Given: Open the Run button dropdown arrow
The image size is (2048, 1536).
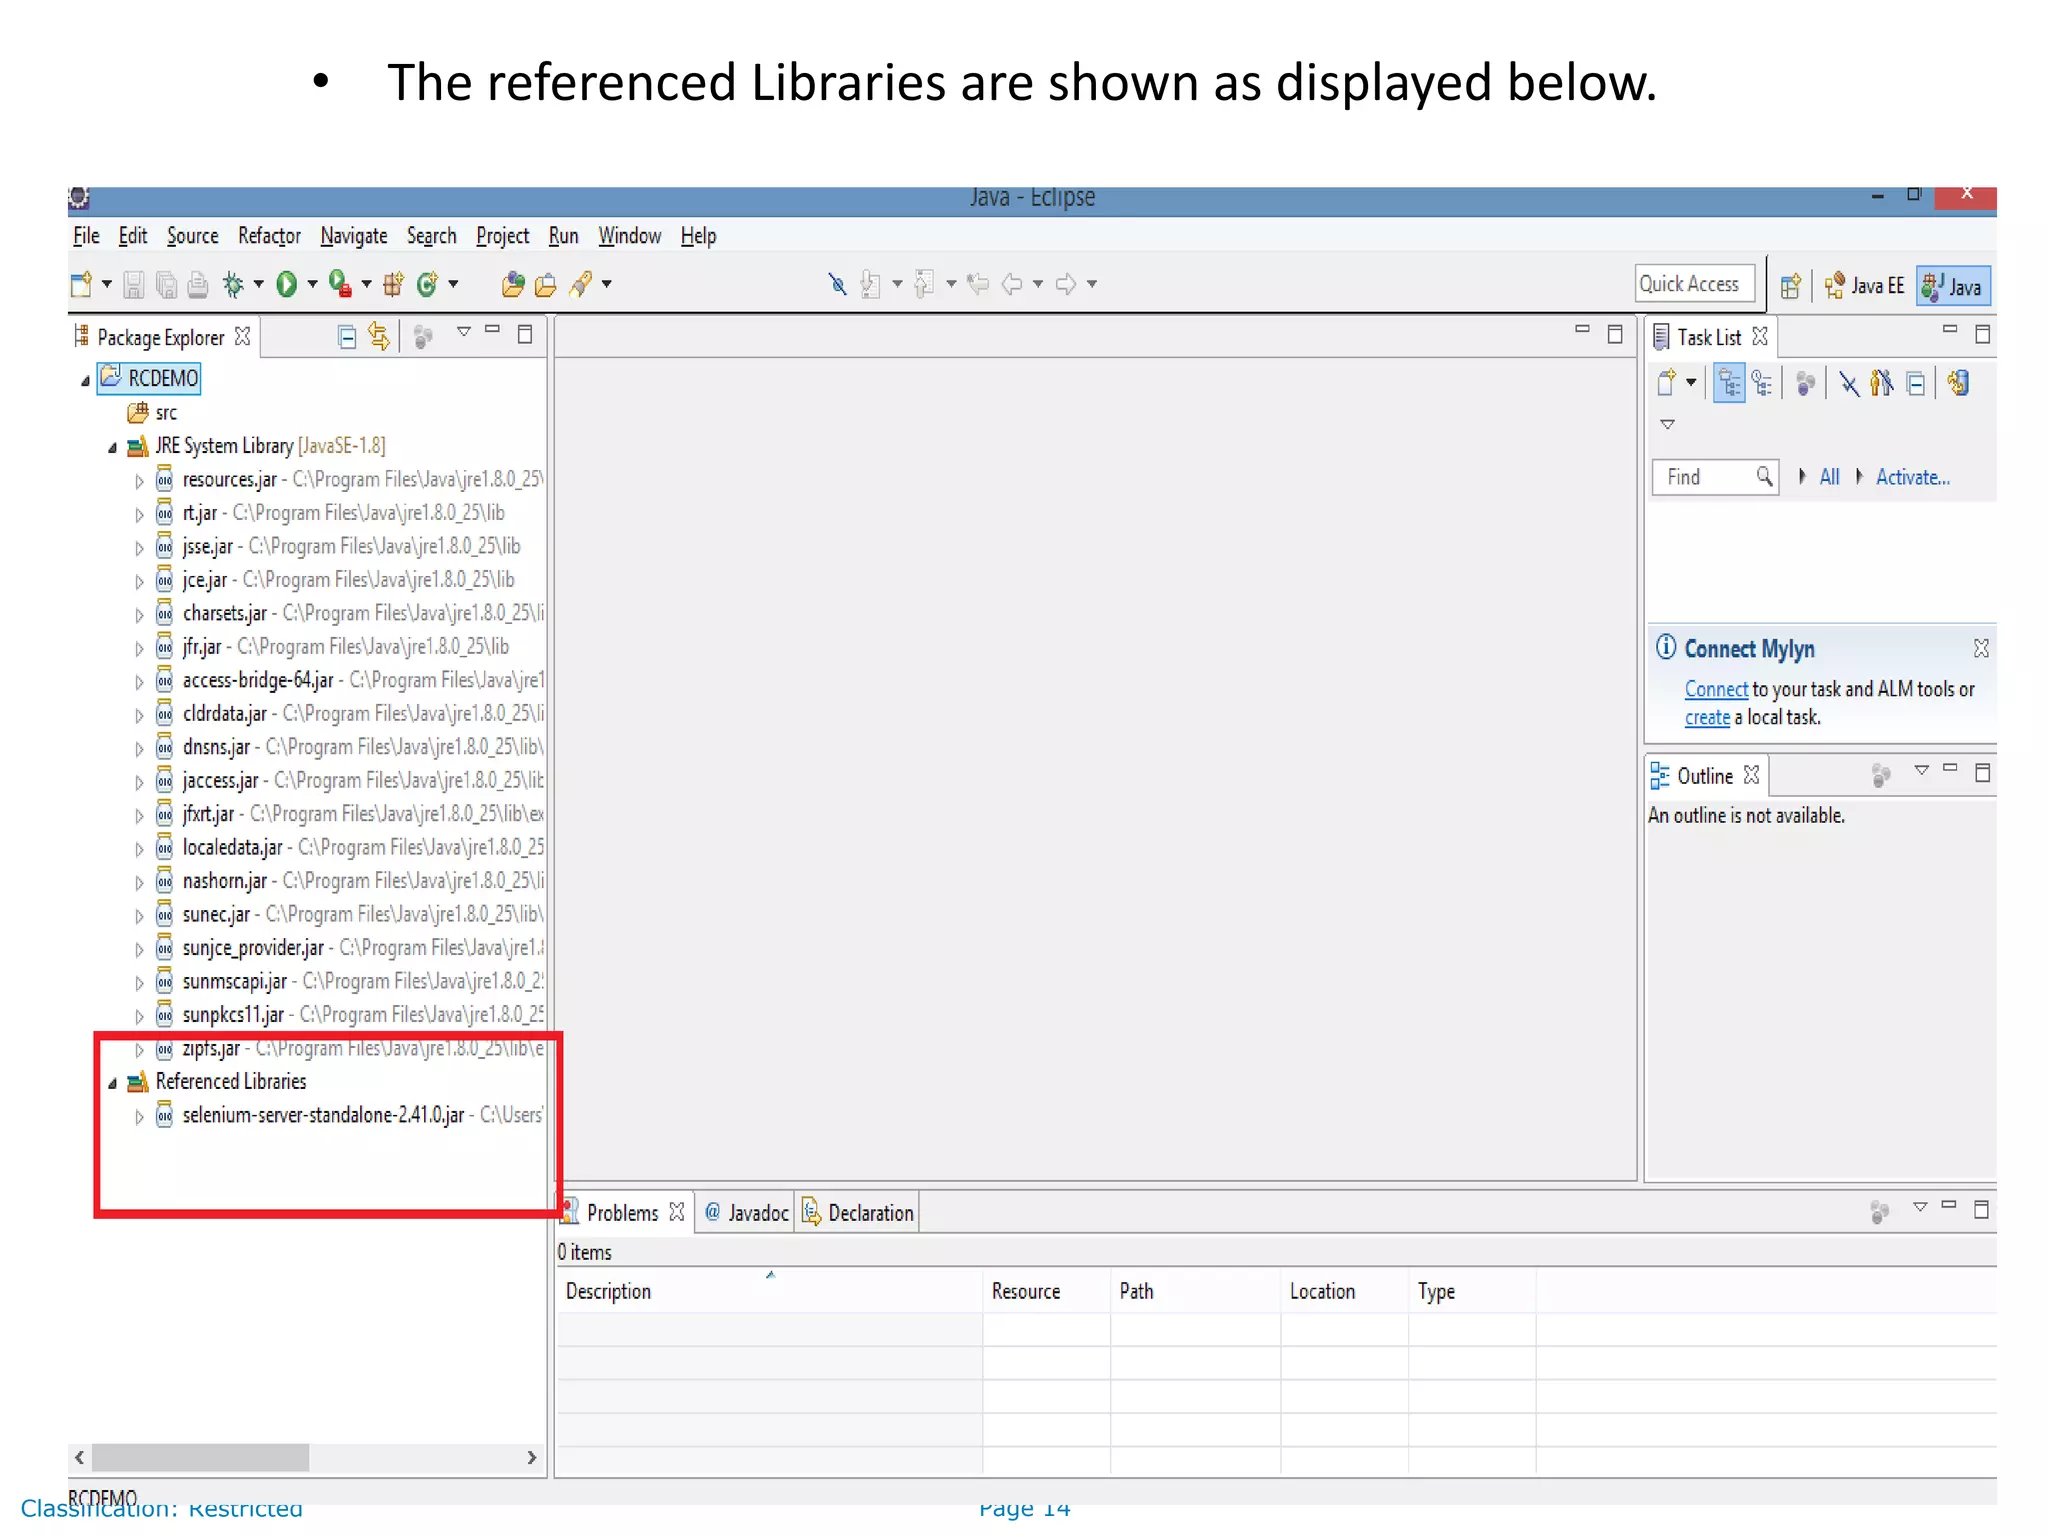Looking at the screenshot, I should [312, 285].
